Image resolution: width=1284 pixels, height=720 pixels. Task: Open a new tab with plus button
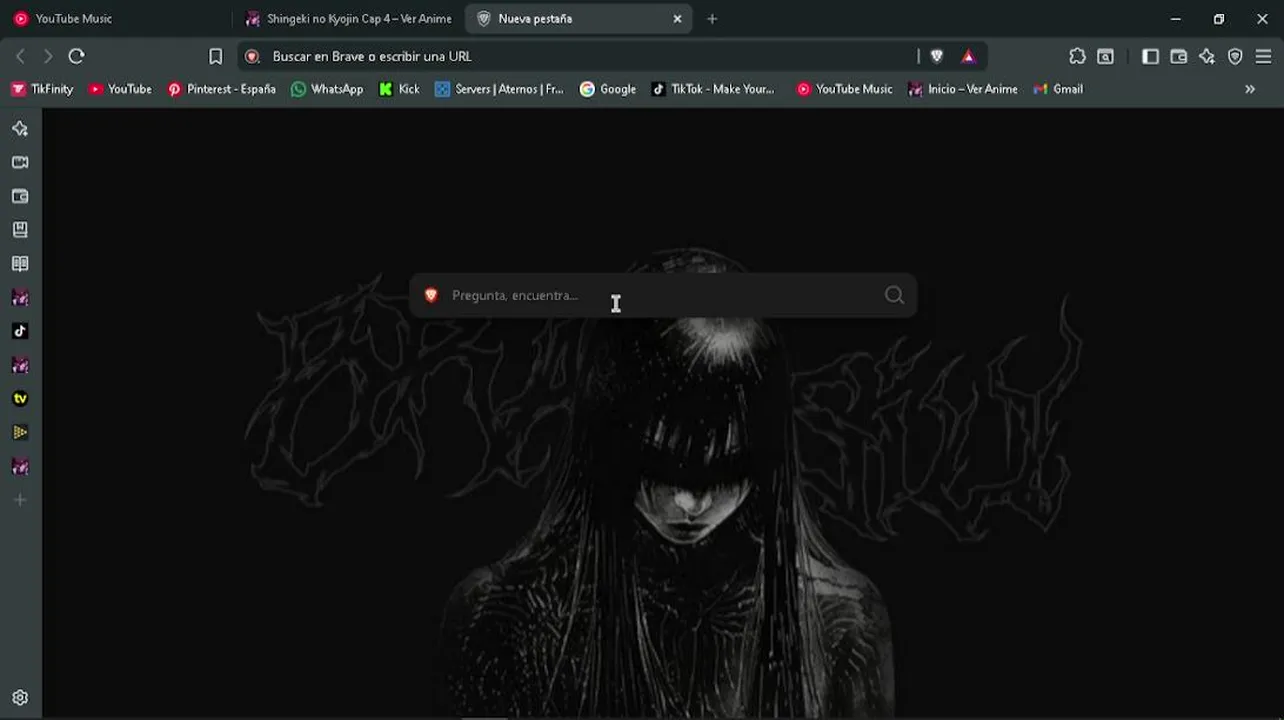click(712, 19)
